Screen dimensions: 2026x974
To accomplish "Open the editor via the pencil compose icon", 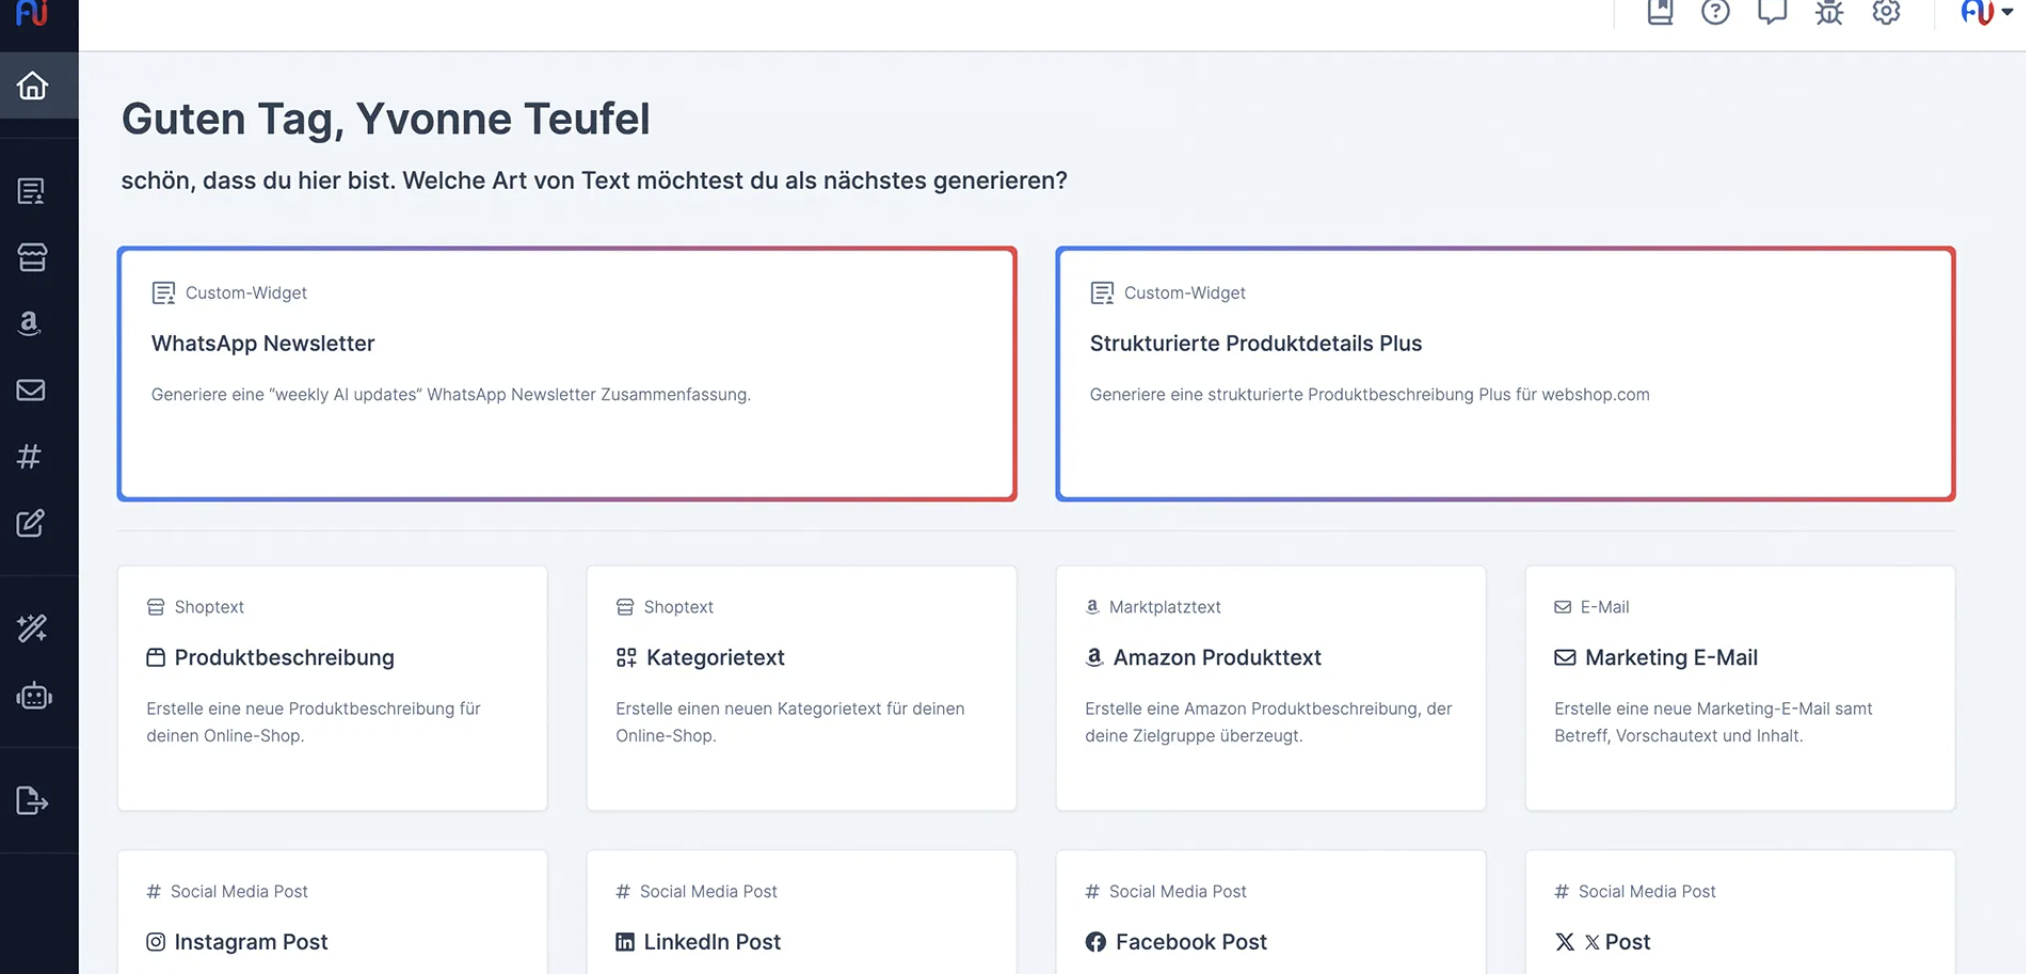I will click(32, 523).
